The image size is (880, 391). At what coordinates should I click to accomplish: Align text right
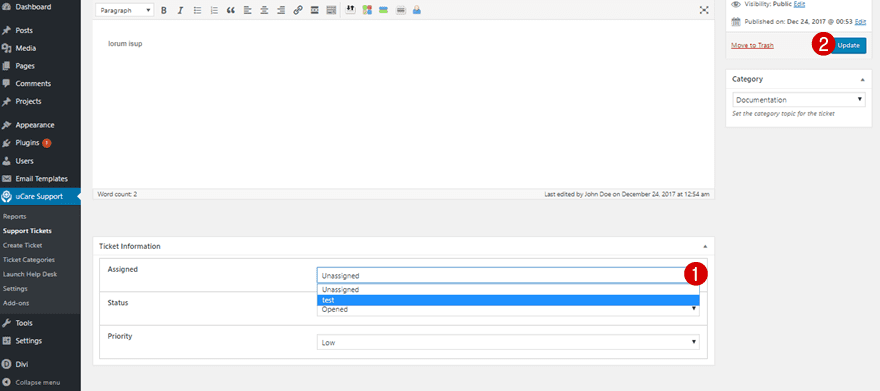click(x=281, y=10)
